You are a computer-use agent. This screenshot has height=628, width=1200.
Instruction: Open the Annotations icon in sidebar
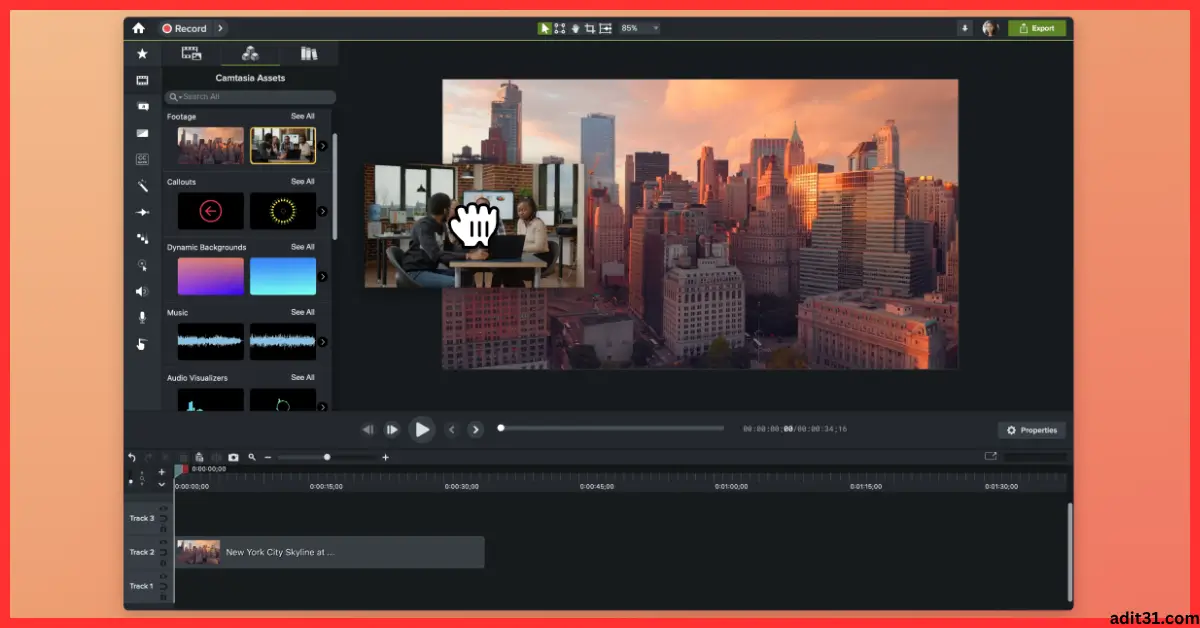[142, 106]
